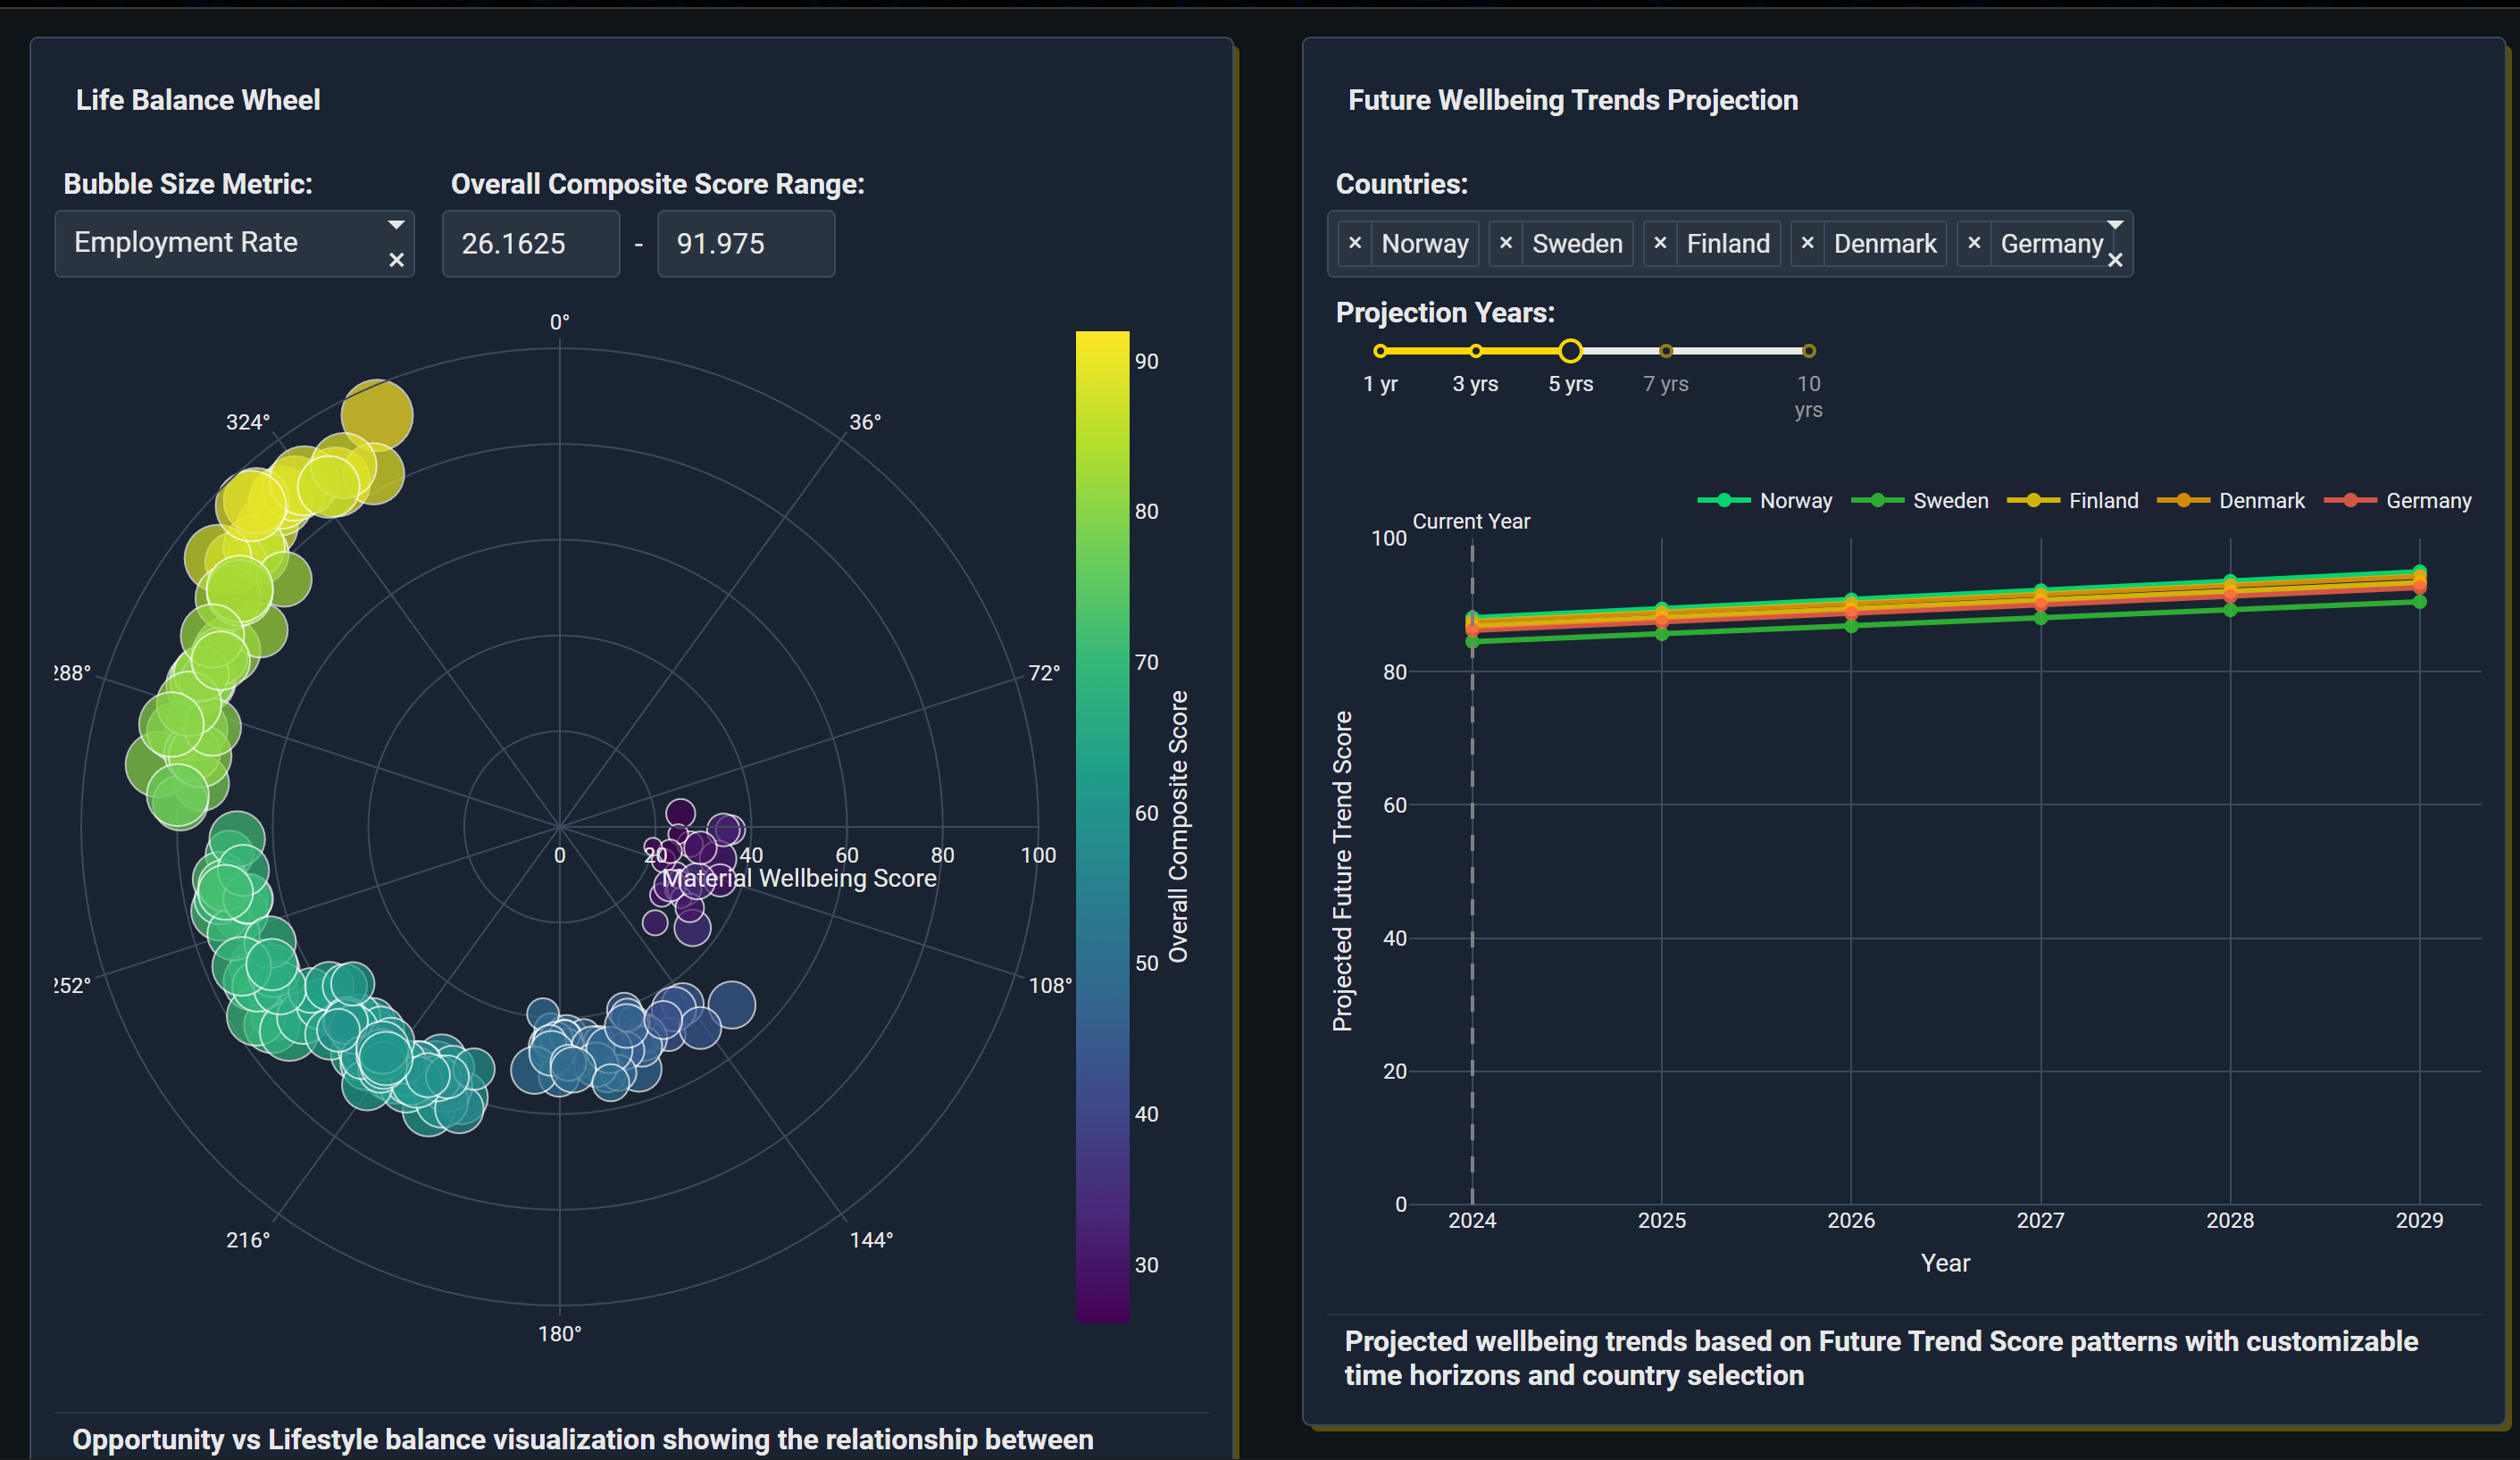
Task: Toggle Sweden series in chart legend
Action: click(x=1949, y=501)
